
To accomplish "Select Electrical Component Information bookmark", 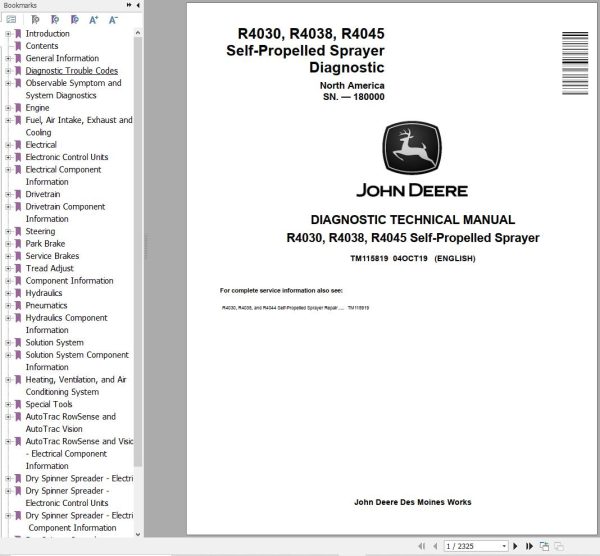I will (63, 176).
